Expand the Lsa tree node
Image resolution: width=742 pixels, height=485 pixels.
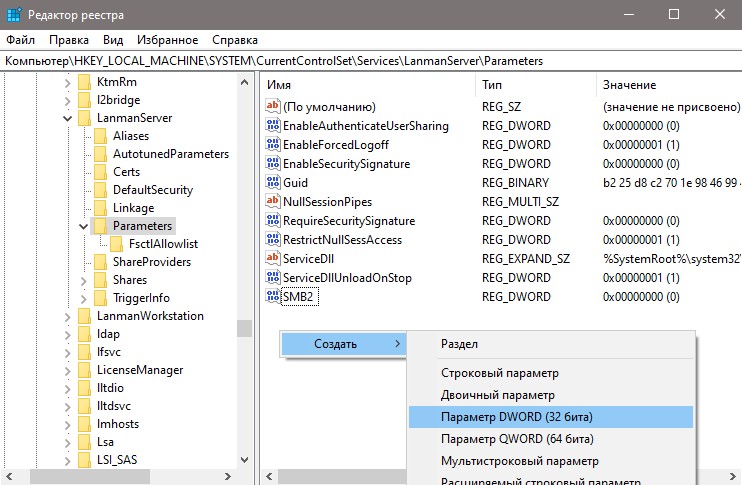(x=67, y=443)
